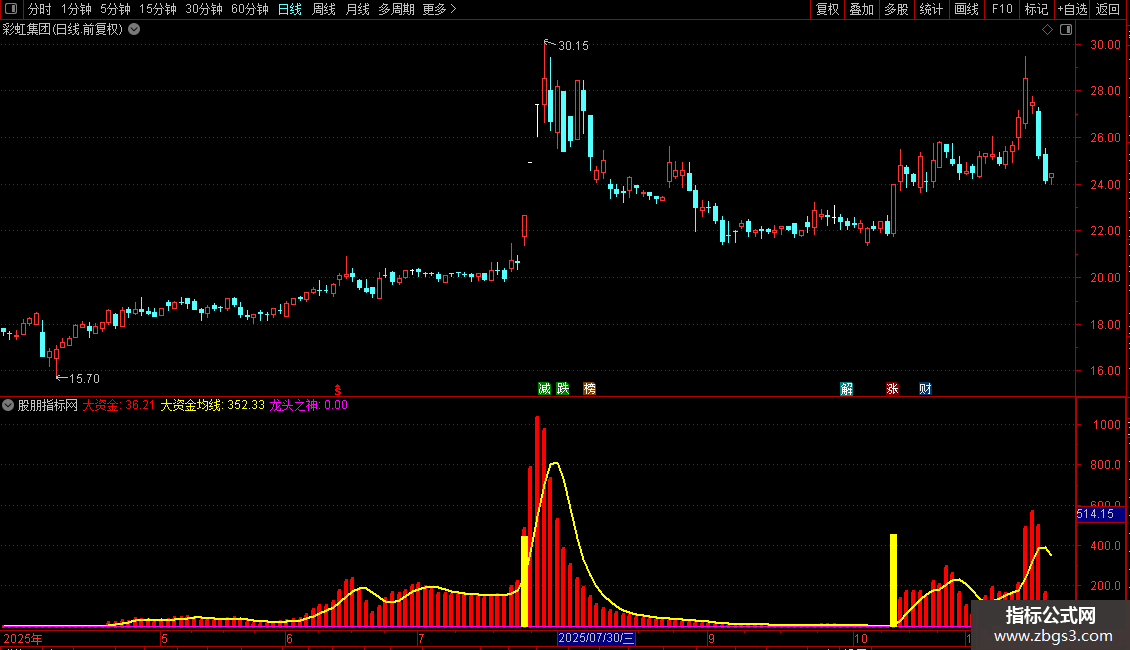
Task: Select the 大资金 indicator value label
Action: click(119, 405)
